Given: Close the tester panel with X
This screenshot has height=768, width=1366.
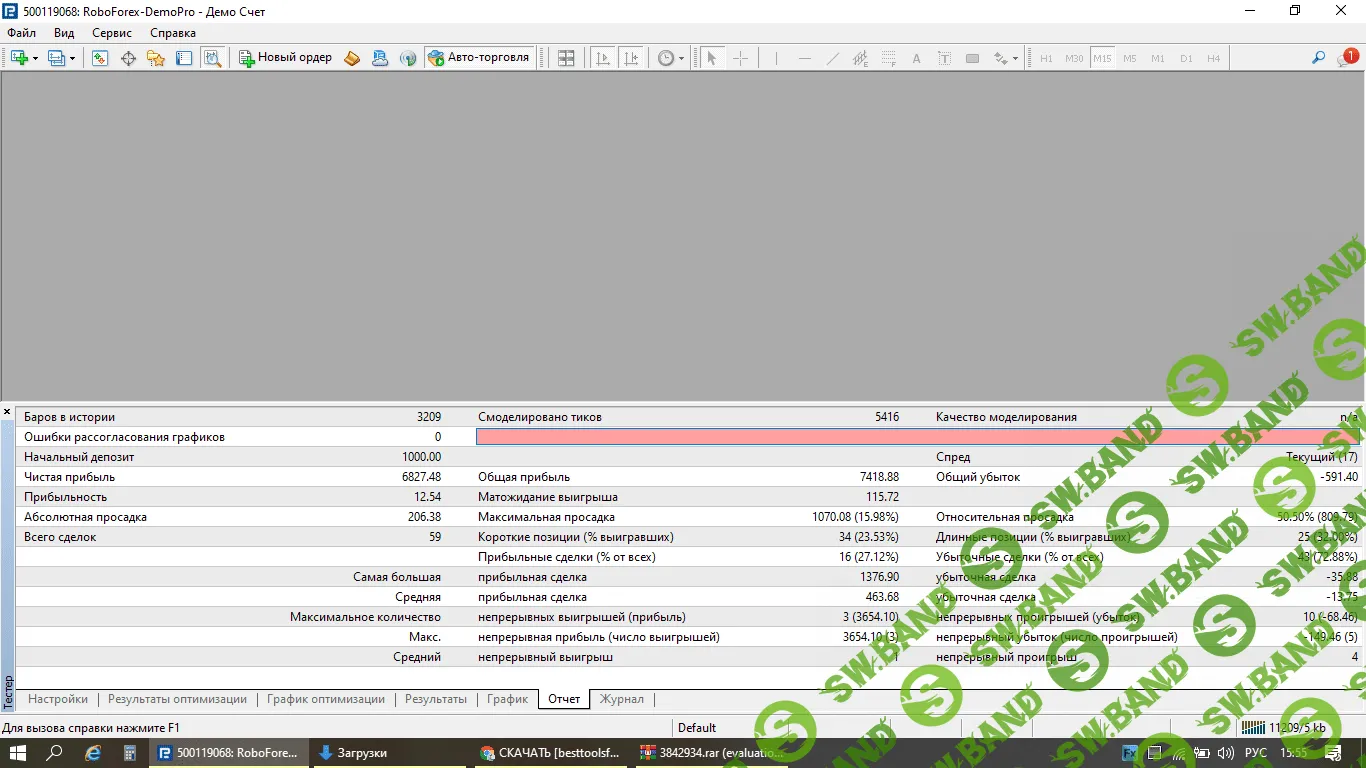Looking at the screenshot, I should click(7, 412).
